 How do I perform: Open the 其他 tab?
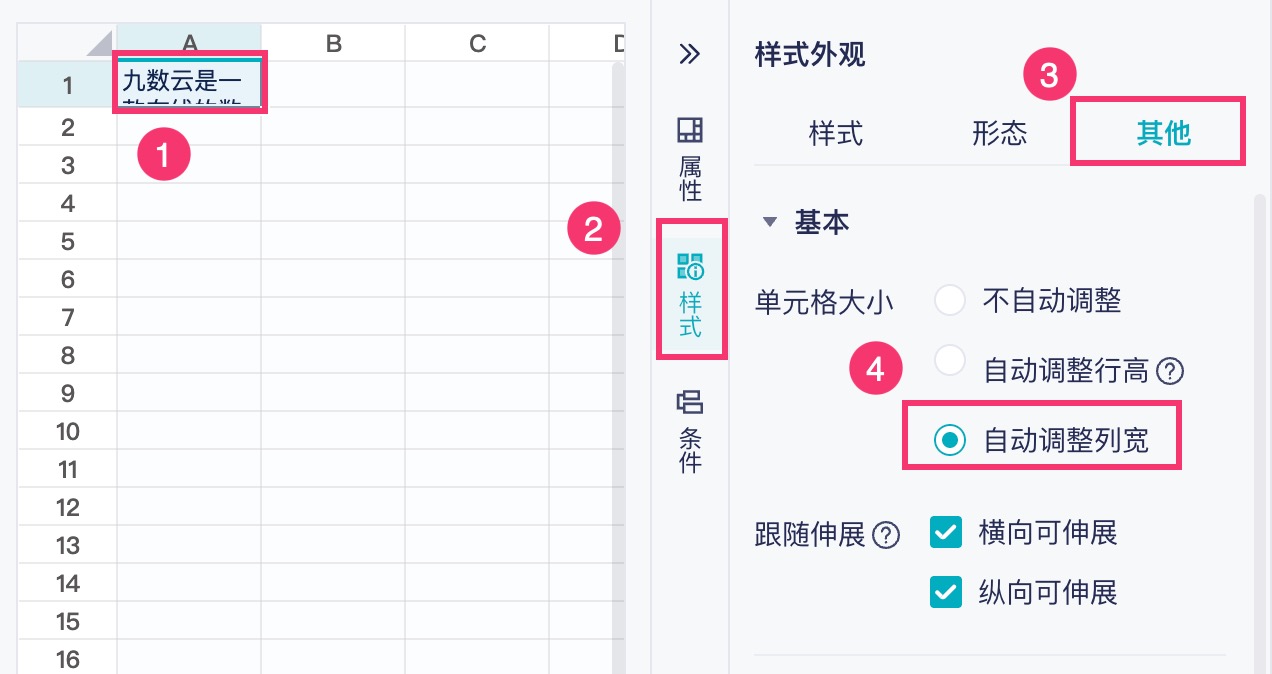coord(1163,133)
